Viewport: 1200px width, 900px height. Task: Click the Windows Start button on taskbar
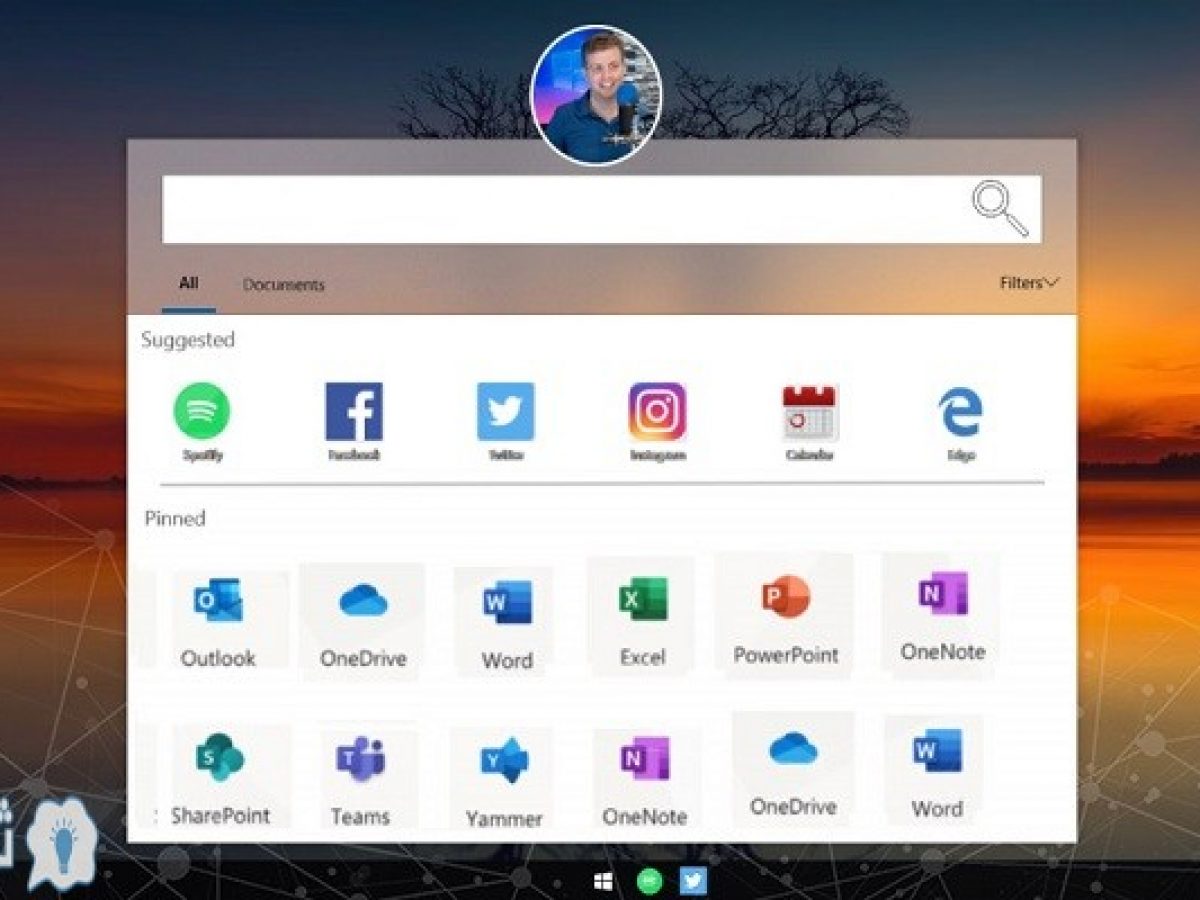(603, 881)
